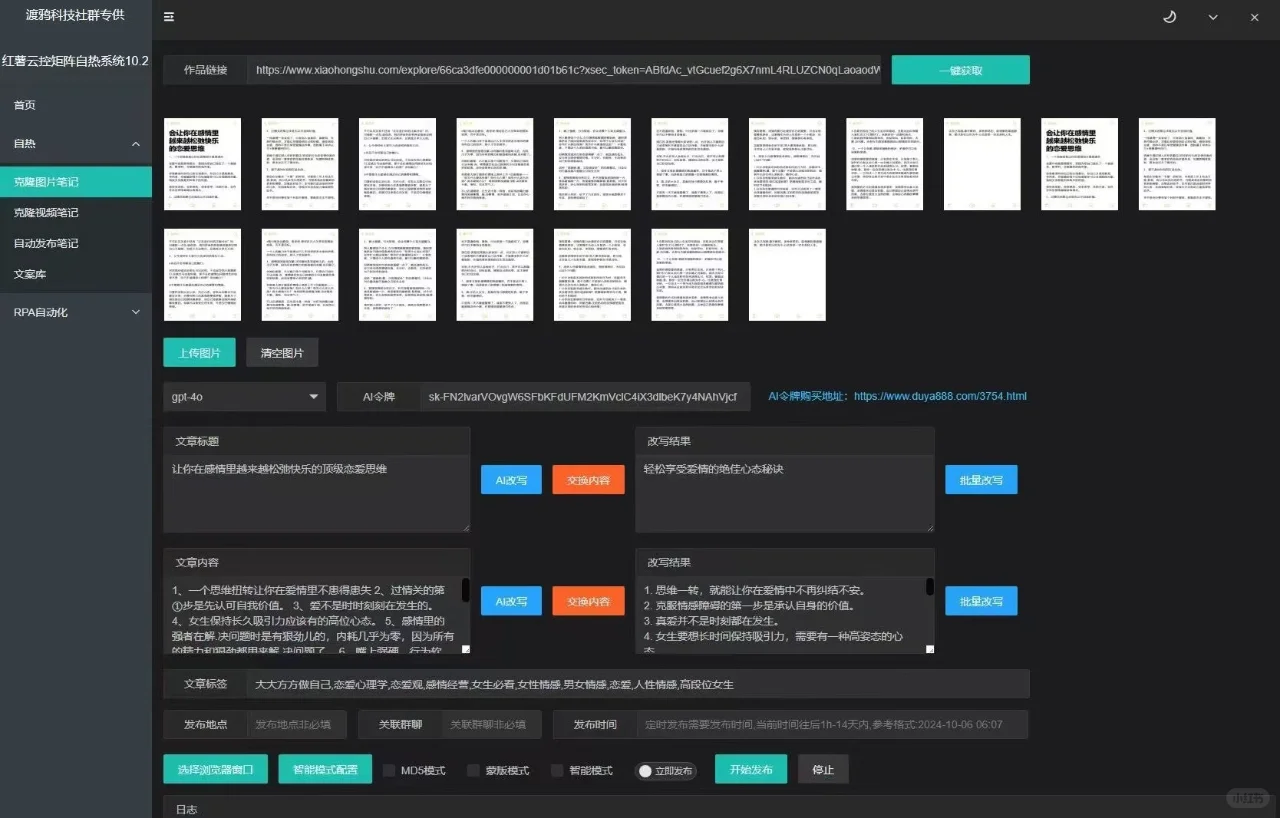
Task: Open the duya888.com token purchase link
Action: (x=940, y=397)
